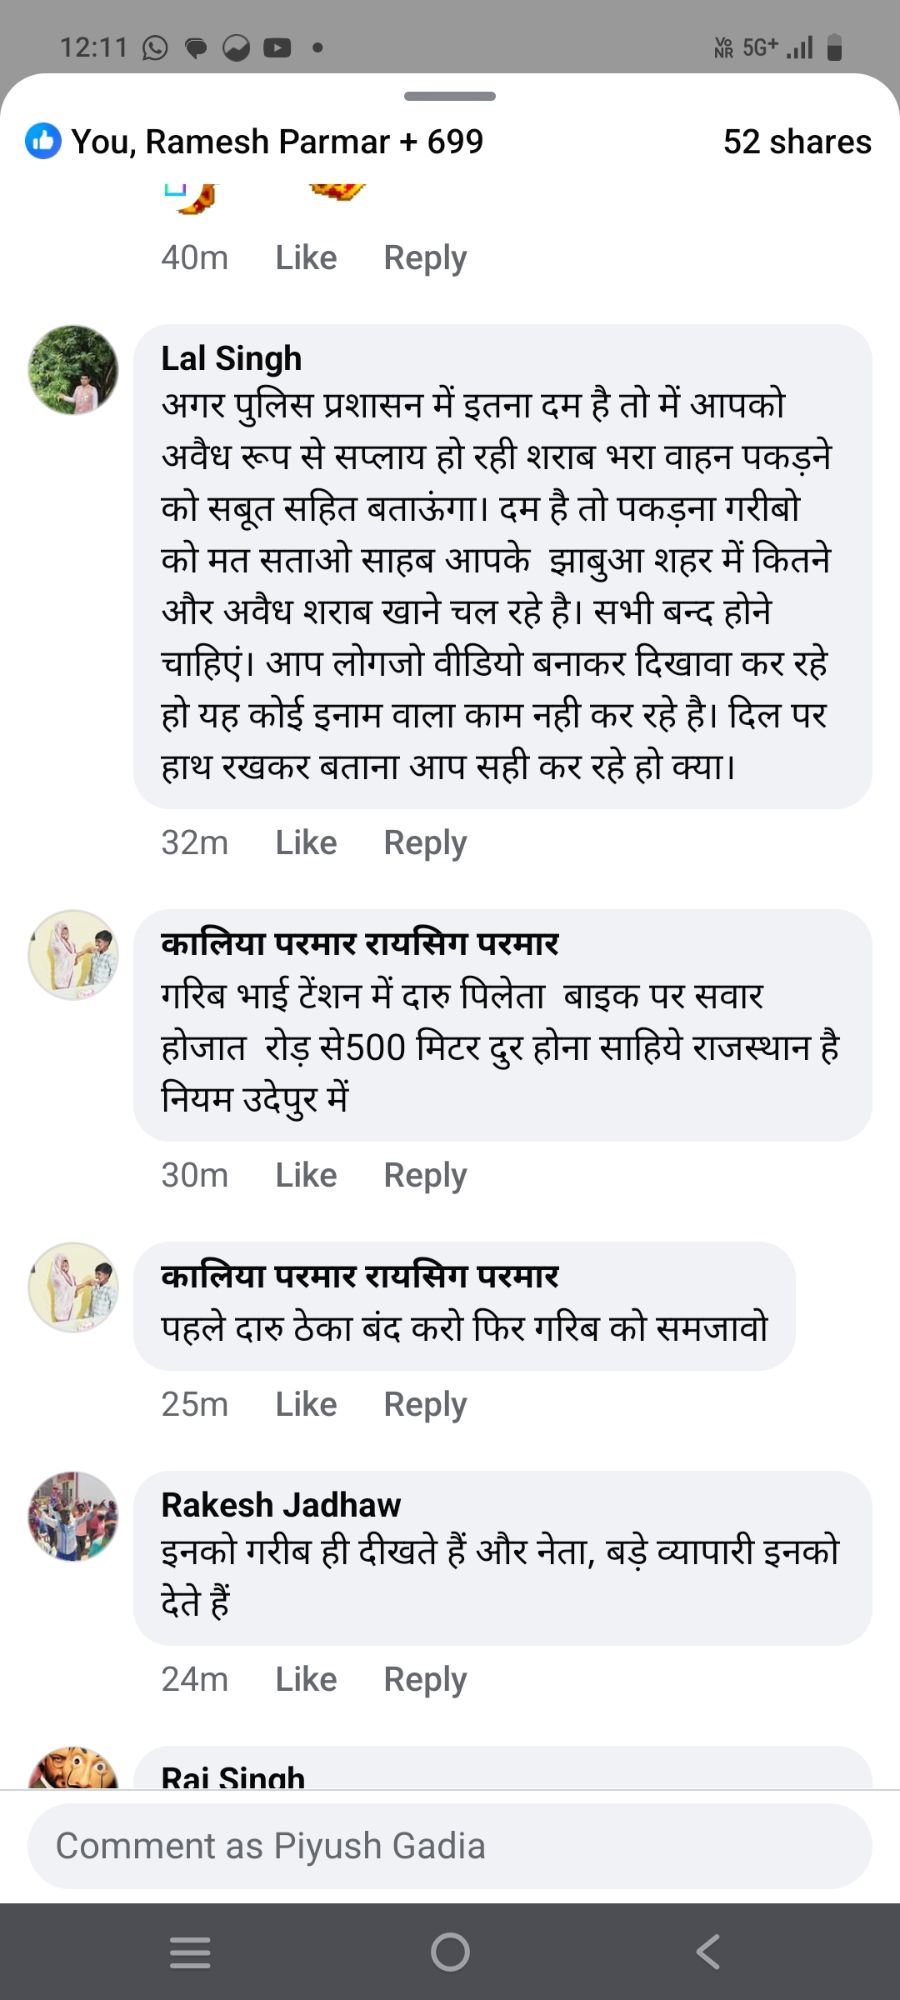View reactions from You, Ramesh Parmar + 699

[x=277, y=141]
